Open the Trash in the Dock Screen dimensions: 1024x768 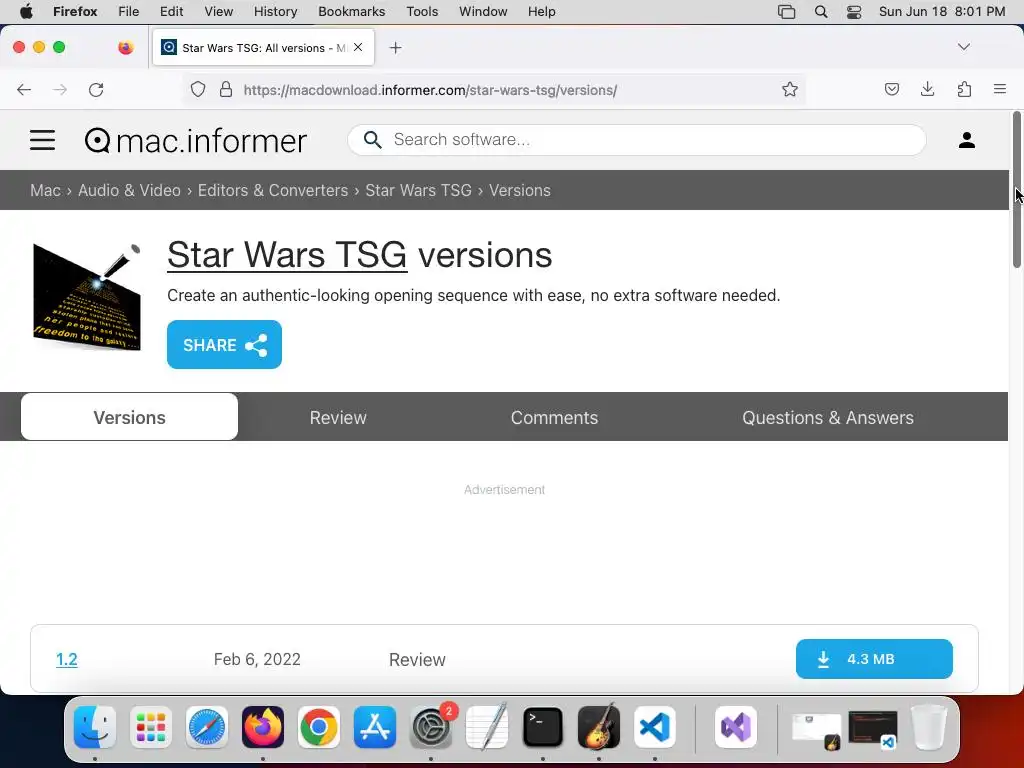point(929,727)
